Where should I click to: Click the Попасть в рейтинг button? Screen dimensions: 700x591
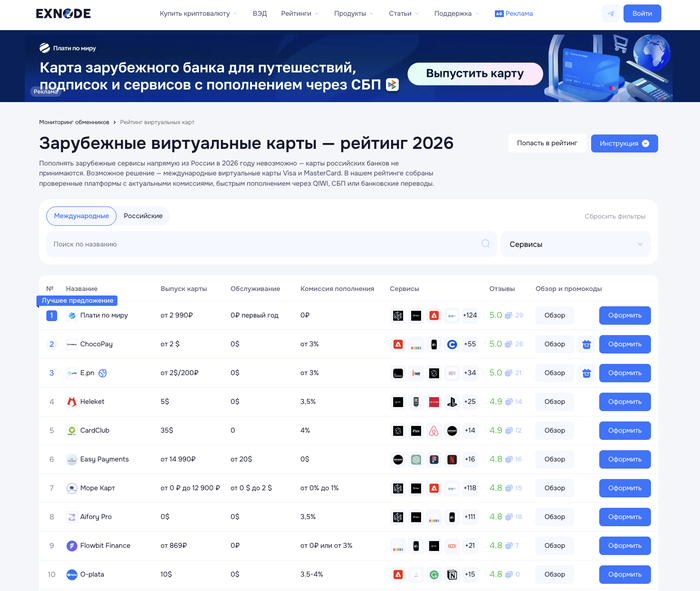click(547, 143)
